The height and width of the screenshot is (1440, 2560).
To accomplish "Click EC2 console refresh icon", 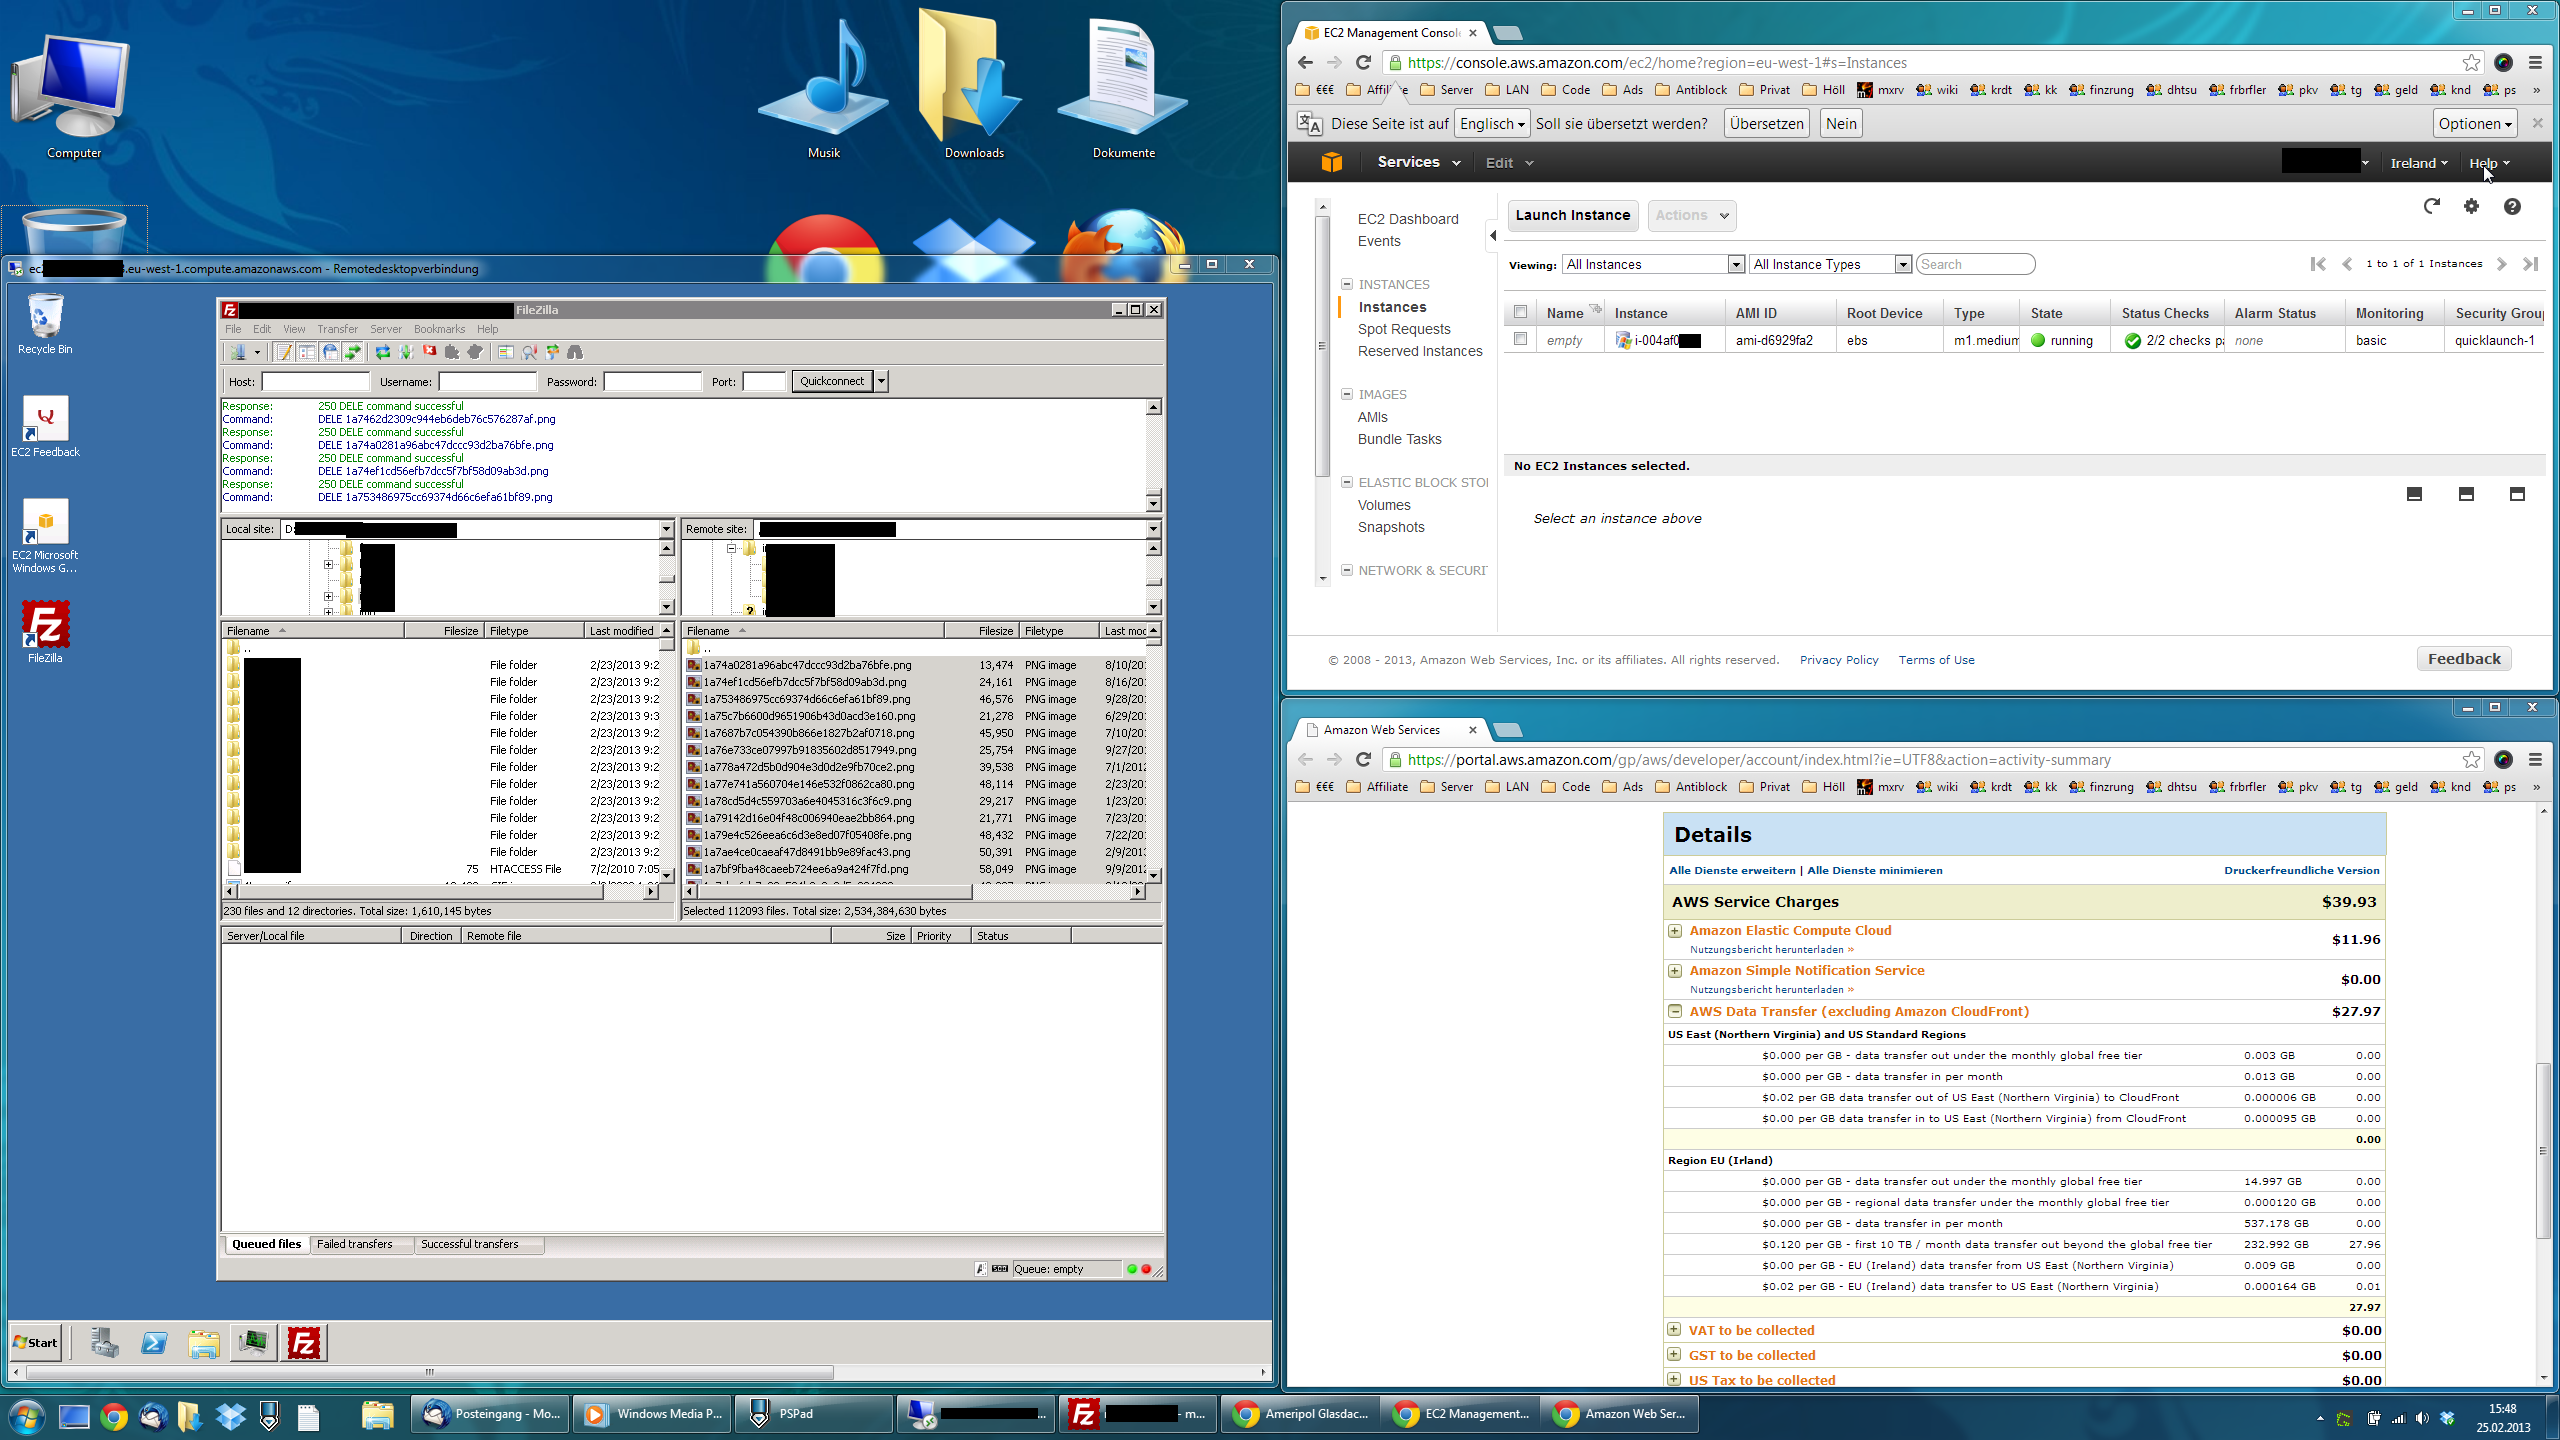I will coord(2431,206).
